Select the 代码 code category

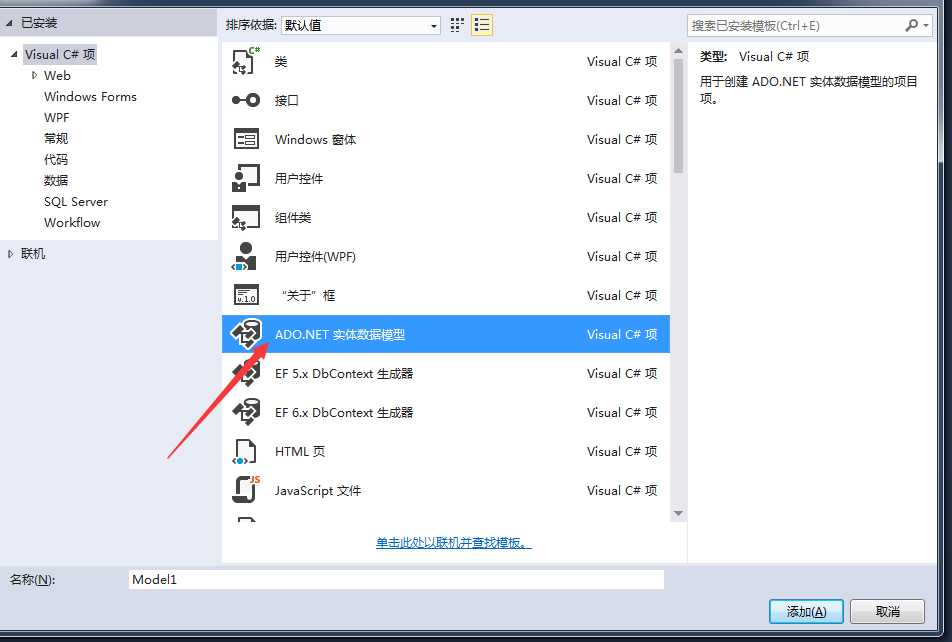click(x=56, y=160)
